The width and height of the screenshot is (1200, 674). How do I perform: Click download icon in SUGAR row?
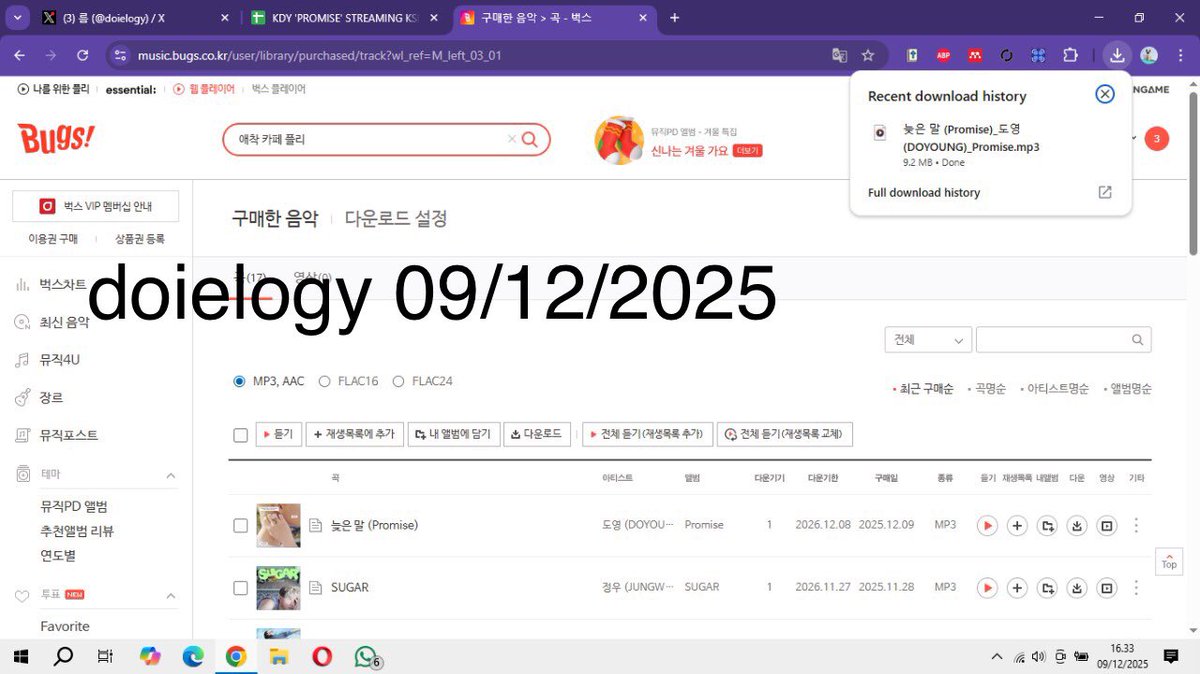point(1077,587)
